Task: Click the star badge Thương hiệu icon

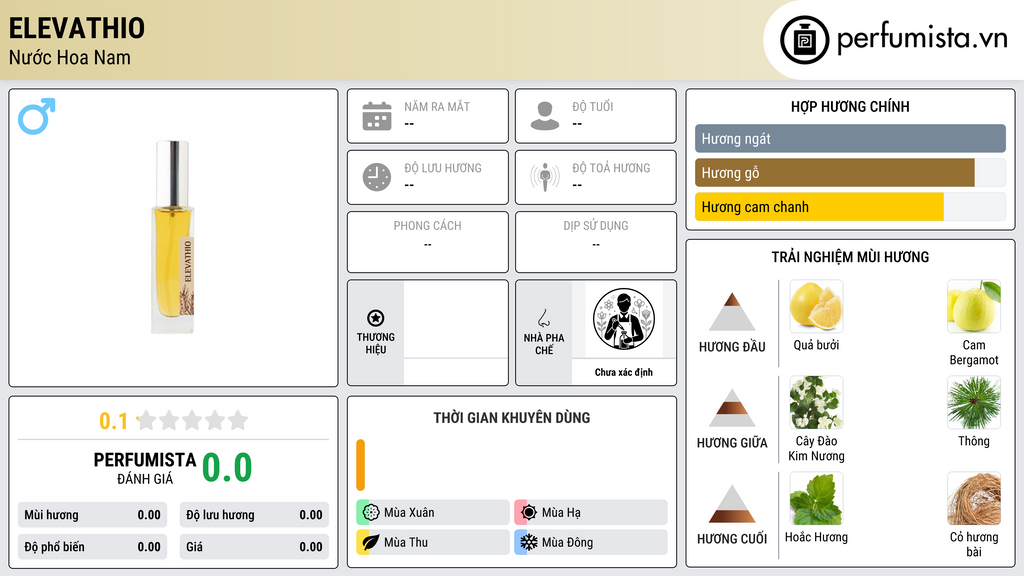Action: (x=376, y=318)
